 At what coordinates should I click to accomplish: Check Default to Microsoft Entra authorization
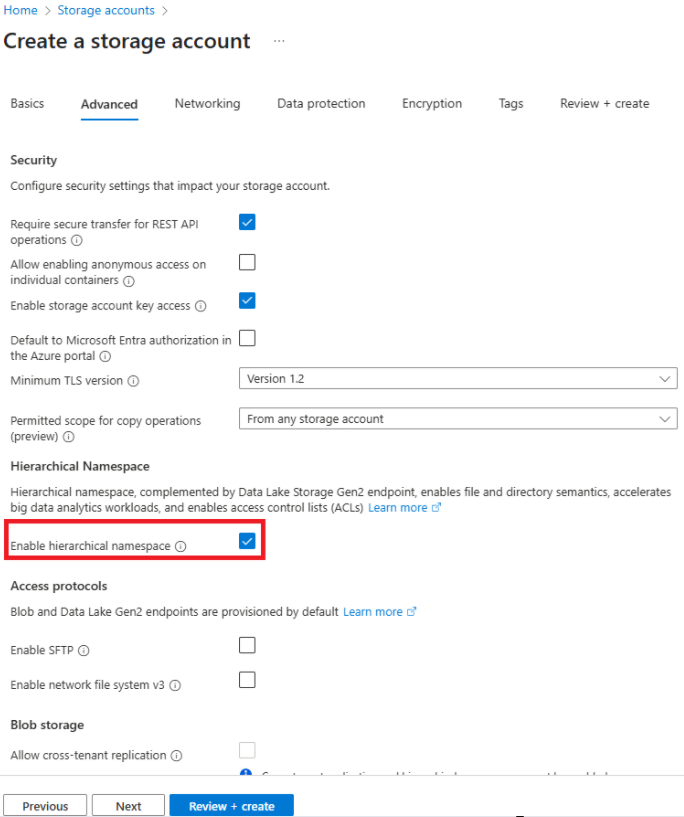point(247,338)
